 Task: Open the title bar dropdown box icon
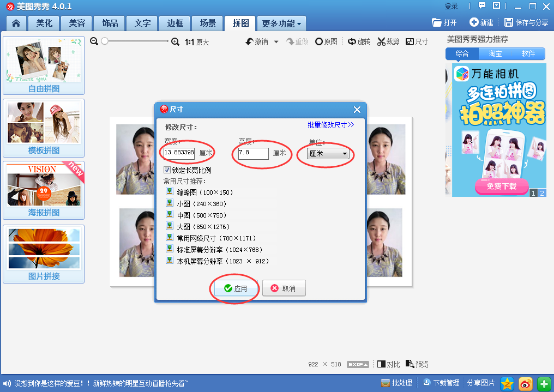(496, 5)
